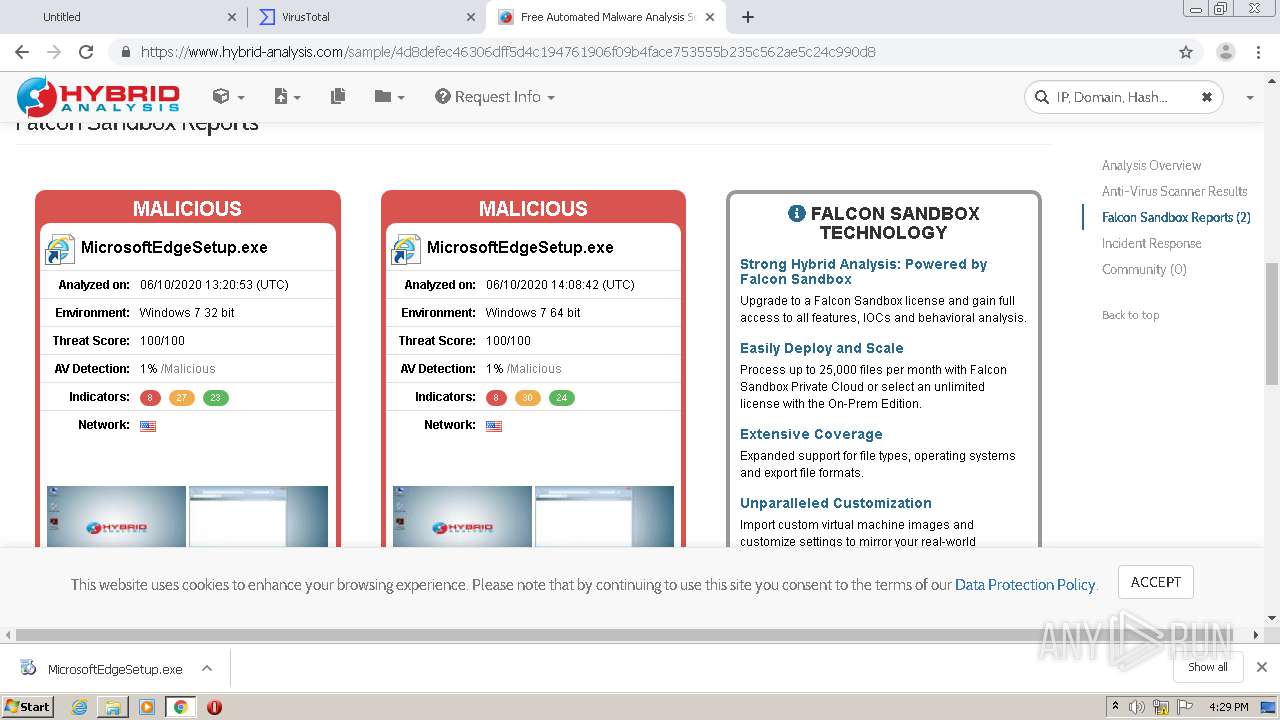Click the address bar URL

[x=508, y=52]
